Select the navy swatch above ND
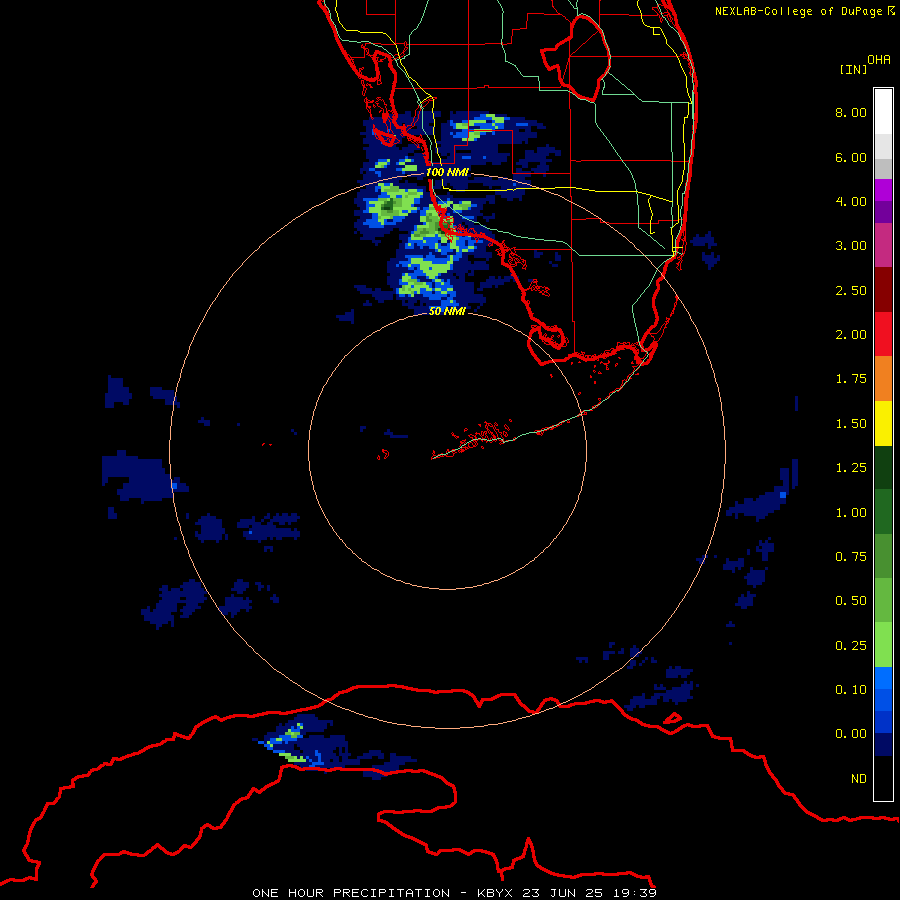Viewport: 900px width, 900px height. (883, 745)
